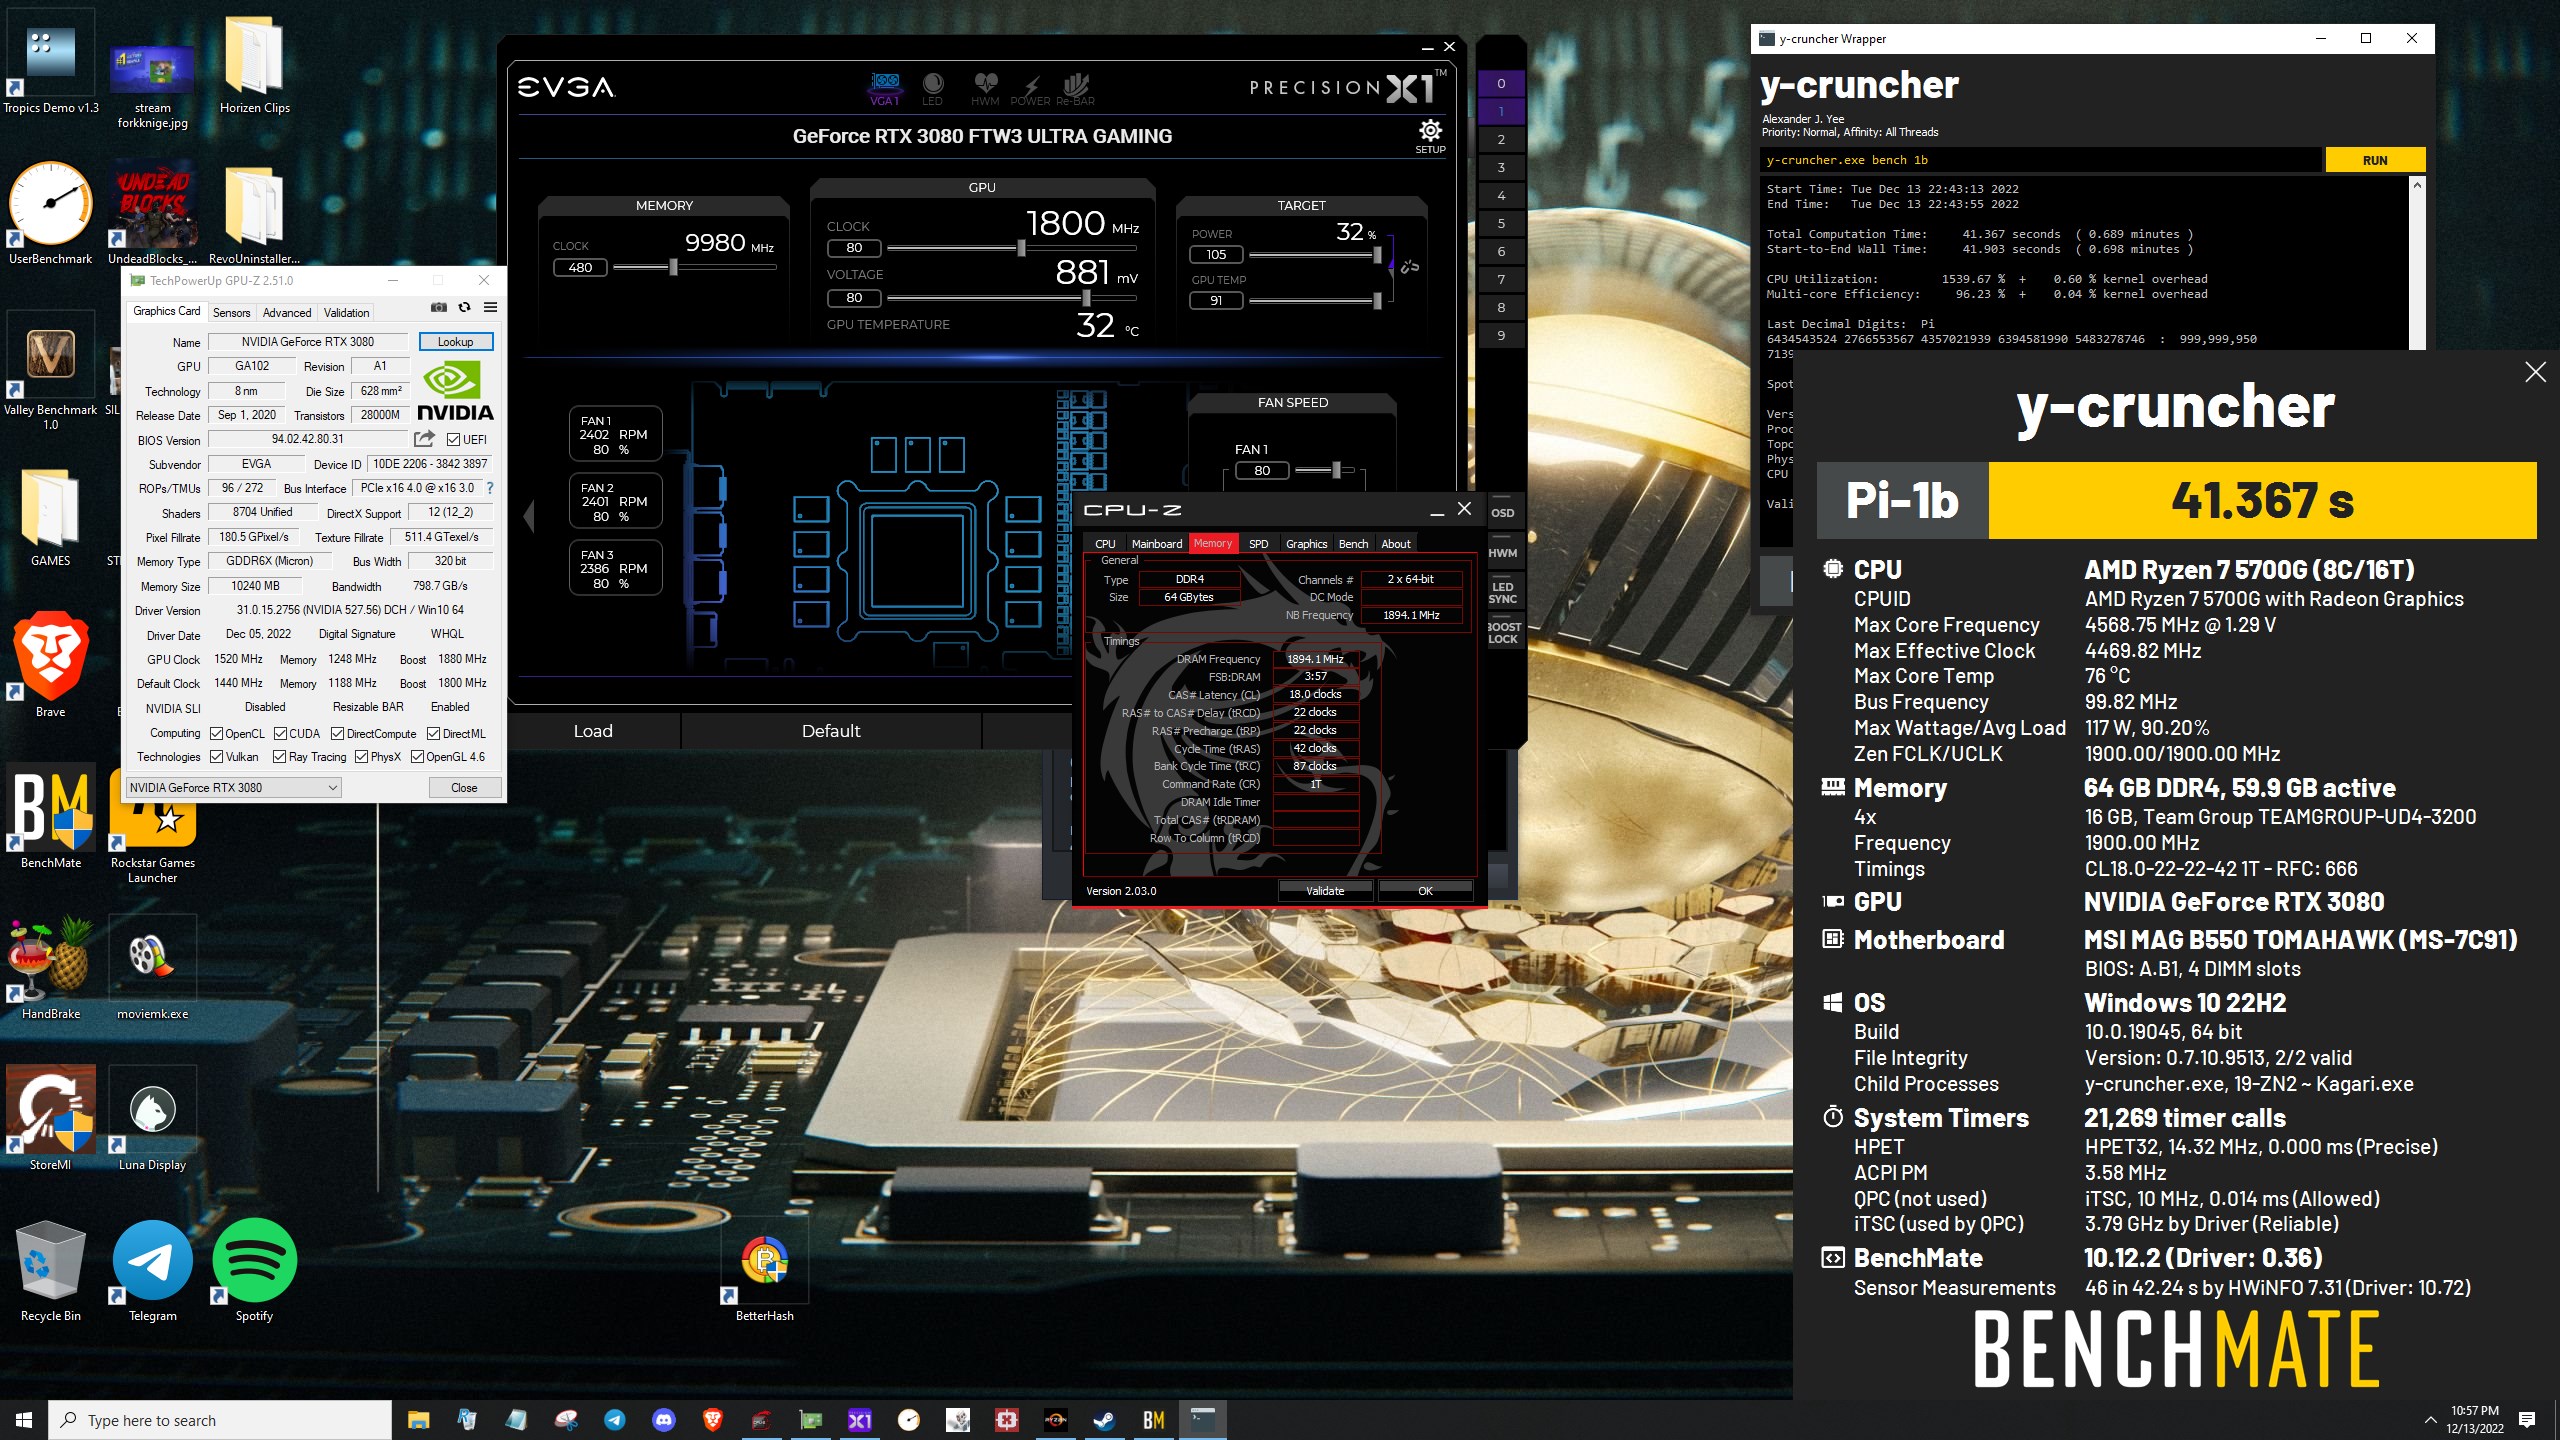
Task: Open the GPU-Z hamburger menu
Action: coord(490,307)
